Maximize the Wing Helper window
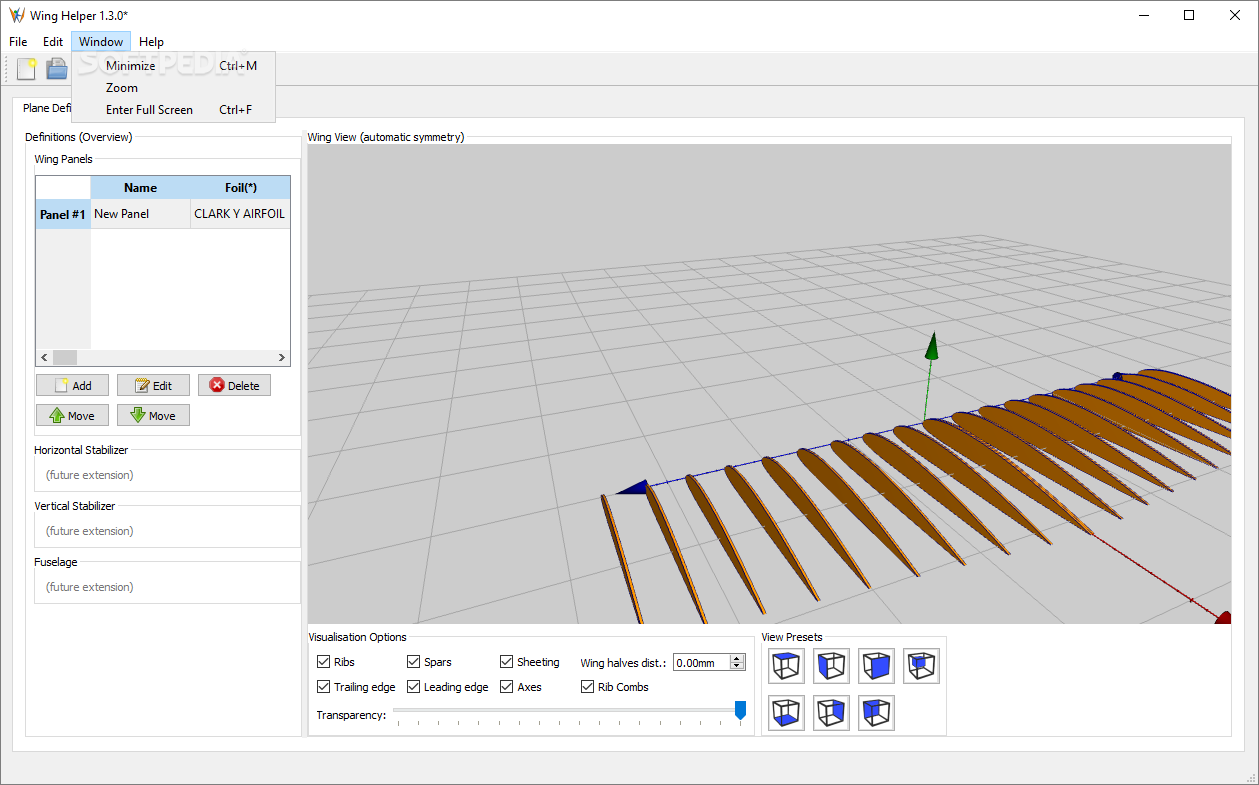The image size is (1259, 785). pos(1189,15)
